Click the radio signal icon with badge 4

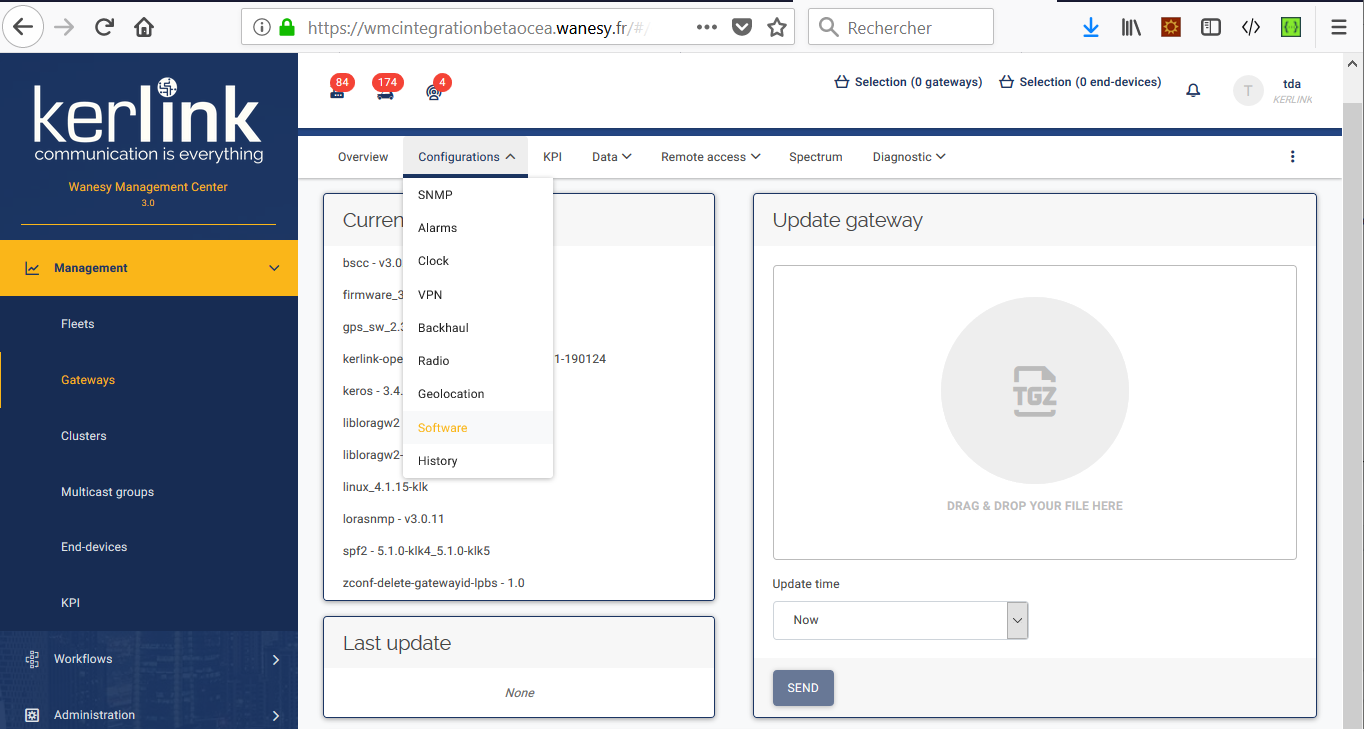434,91
